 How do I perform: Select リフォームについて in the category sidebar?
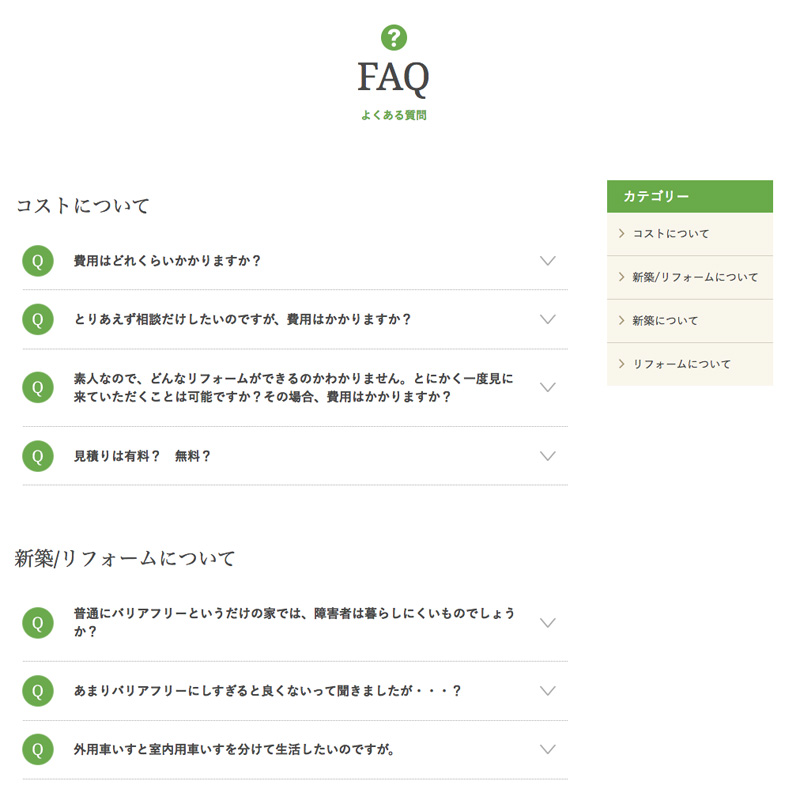[x=690, y=364]
